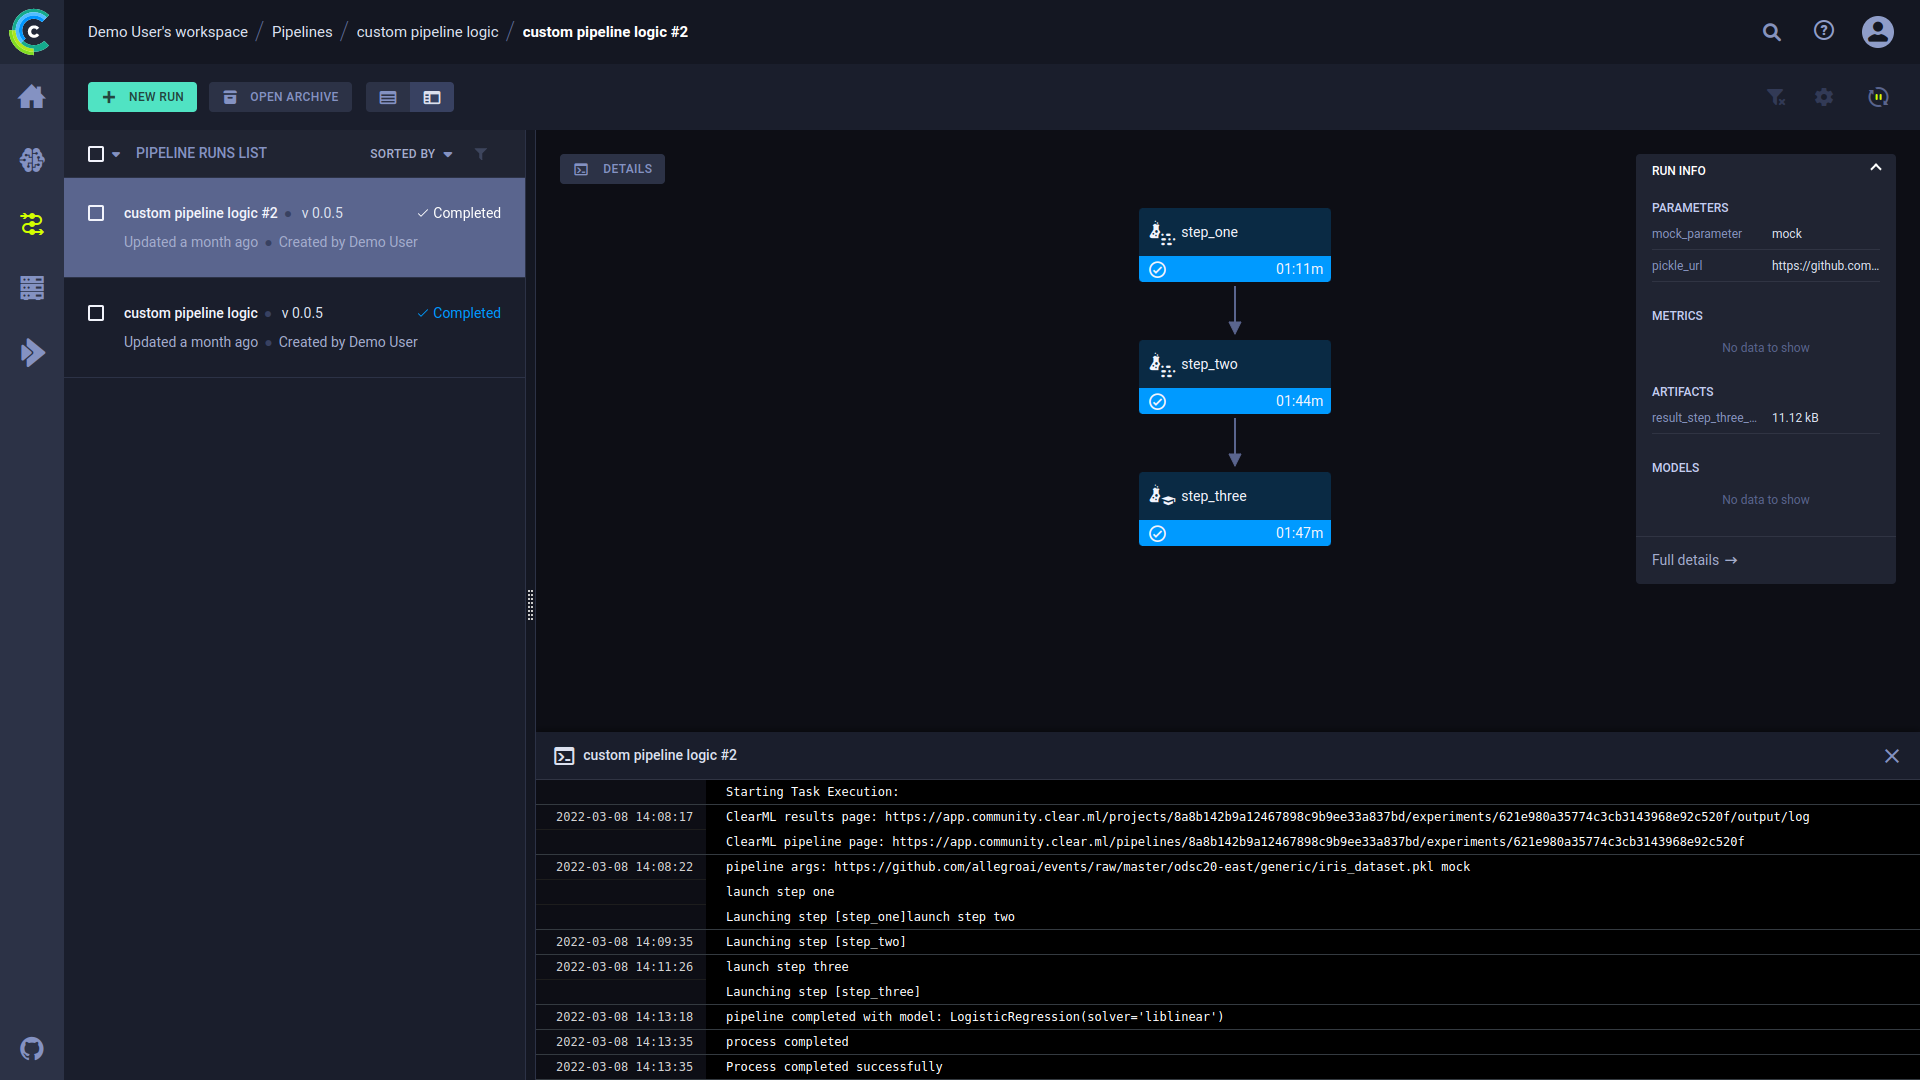Screen dimensions: 1920x1080
Task: Navigate to Pipelines in the breadcrumb
Action: pos(302,31)
